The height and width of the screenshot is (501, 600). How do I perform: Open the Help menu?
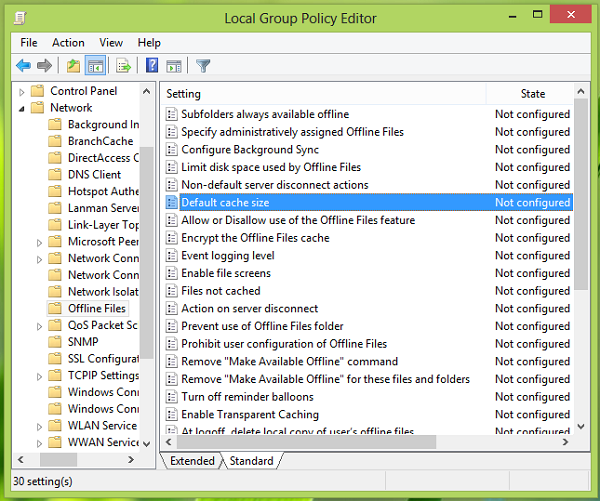click(149, 42)
